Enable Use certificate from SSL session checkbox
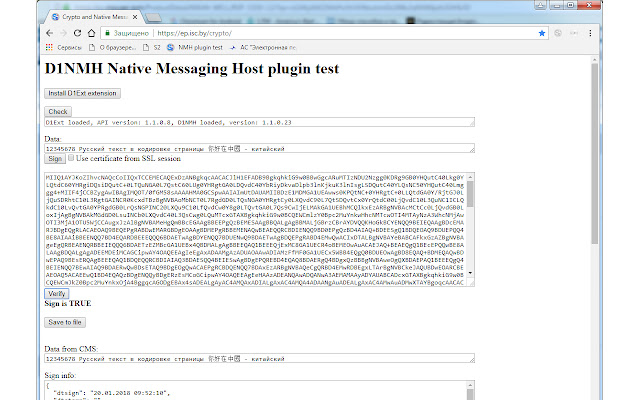Image resolution: width=640 pixels, height=400 pixels. click(x=71, y=158)
